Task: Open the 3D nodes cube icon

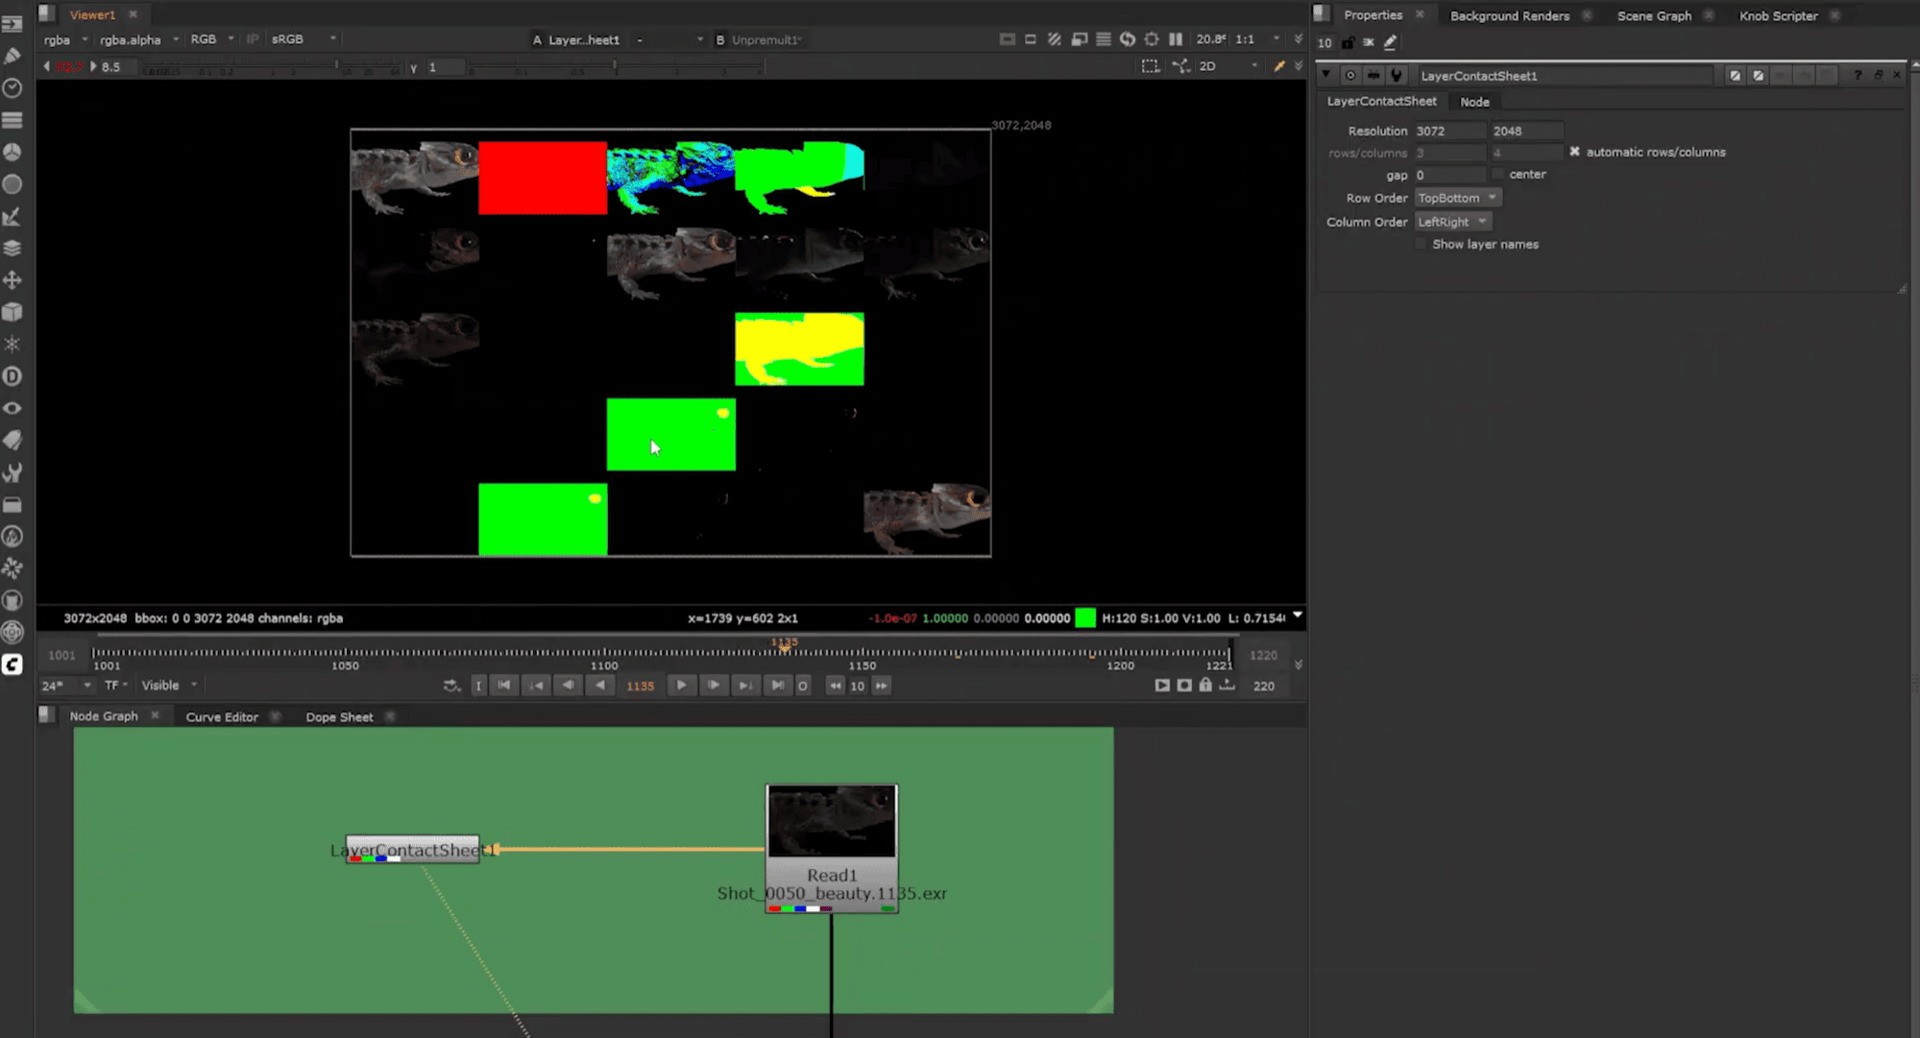Action: pos(12,312)
